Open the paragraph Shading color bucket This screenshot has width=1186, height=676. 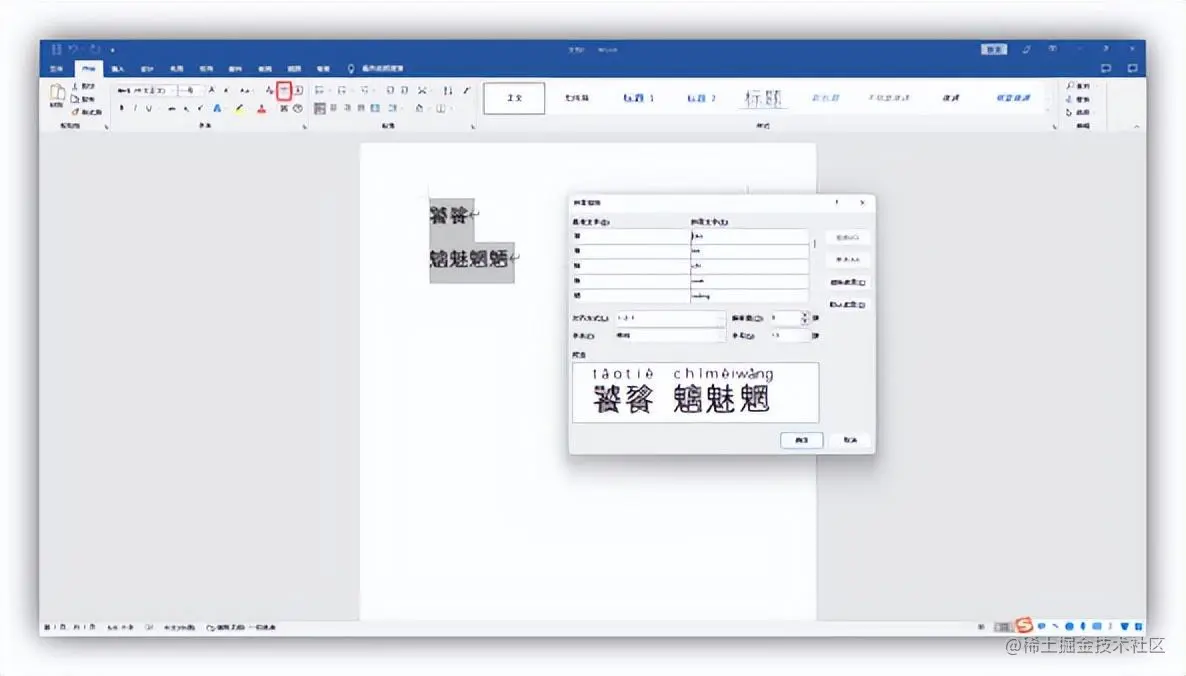(x=420, y=108)
